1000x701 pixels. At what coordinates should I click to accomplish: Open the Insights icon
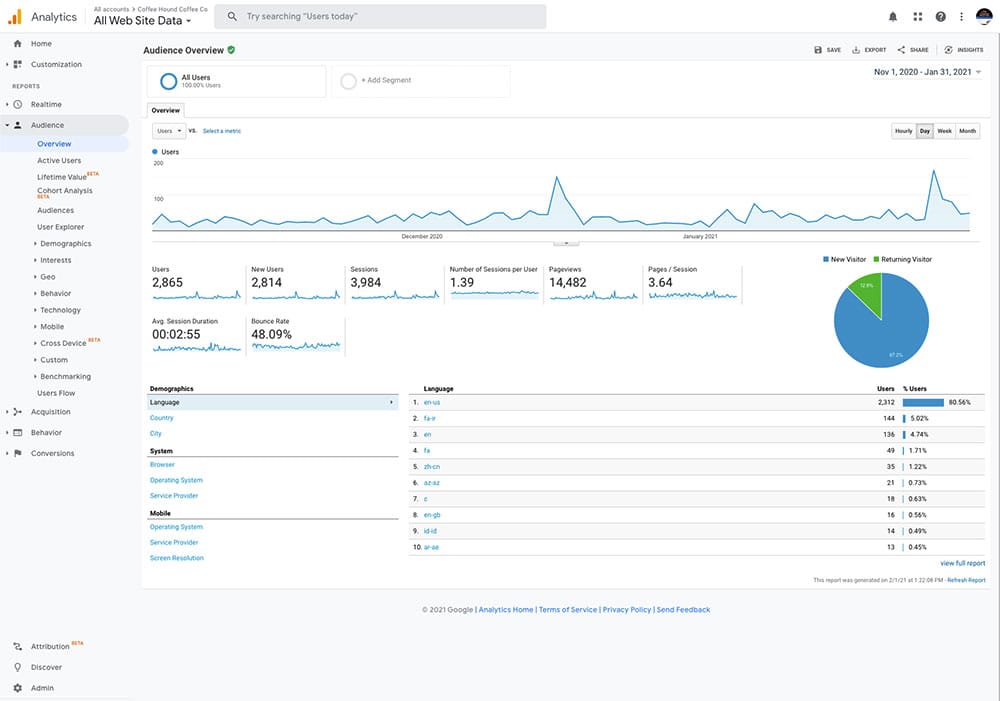click(x=949, y=49)
